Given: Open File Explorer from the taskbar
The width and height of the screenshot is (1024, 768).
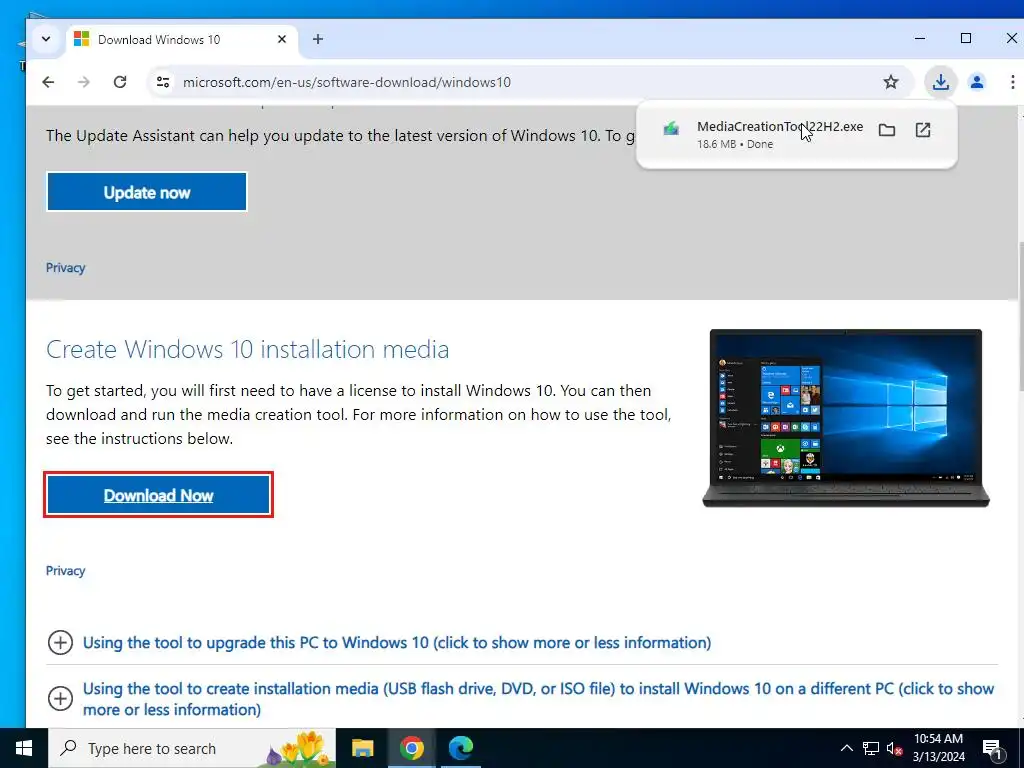Looking at the screenshot, I should click(362, 748).
